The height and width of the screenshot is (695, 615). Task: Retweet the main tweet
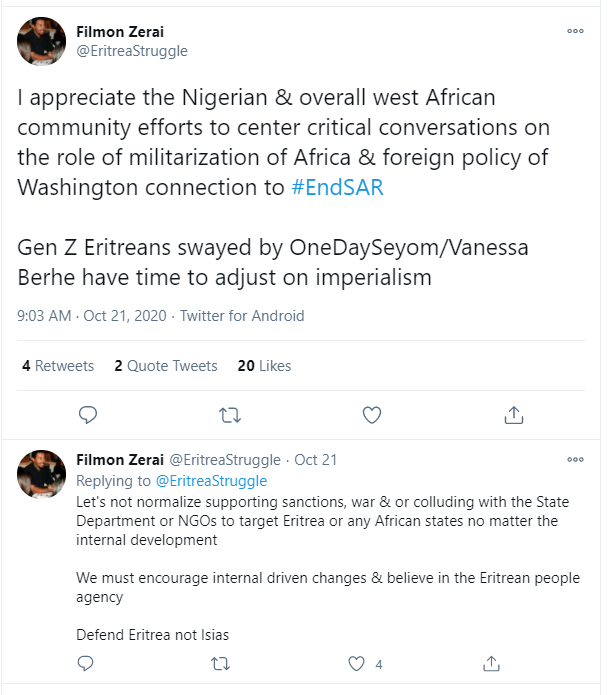click(229, 414)
